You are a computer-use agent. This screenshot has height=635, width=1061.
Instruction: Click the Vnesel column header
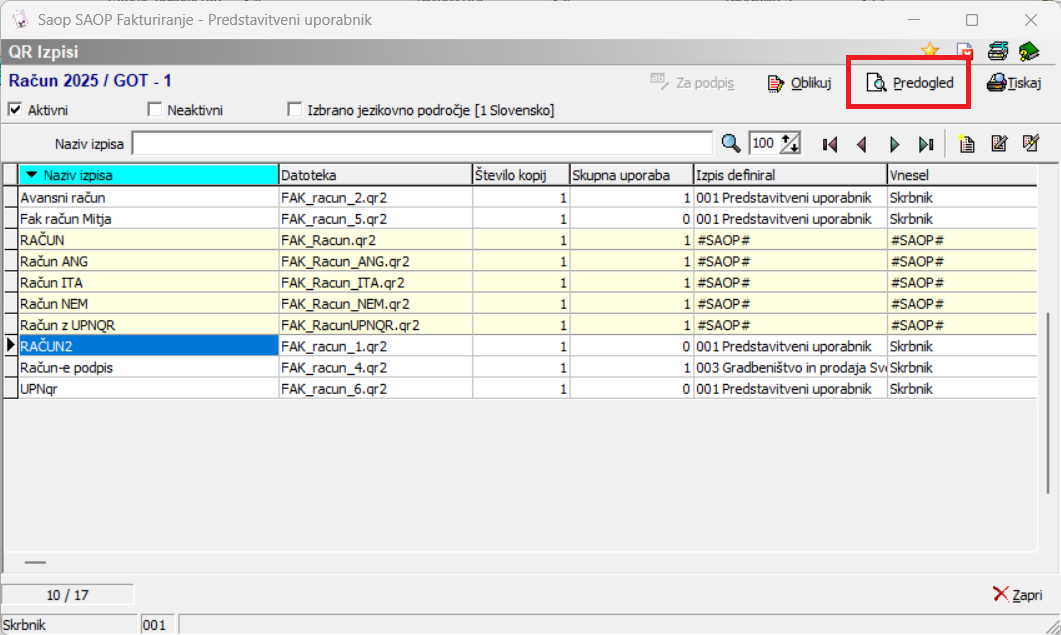coord(962,175)
